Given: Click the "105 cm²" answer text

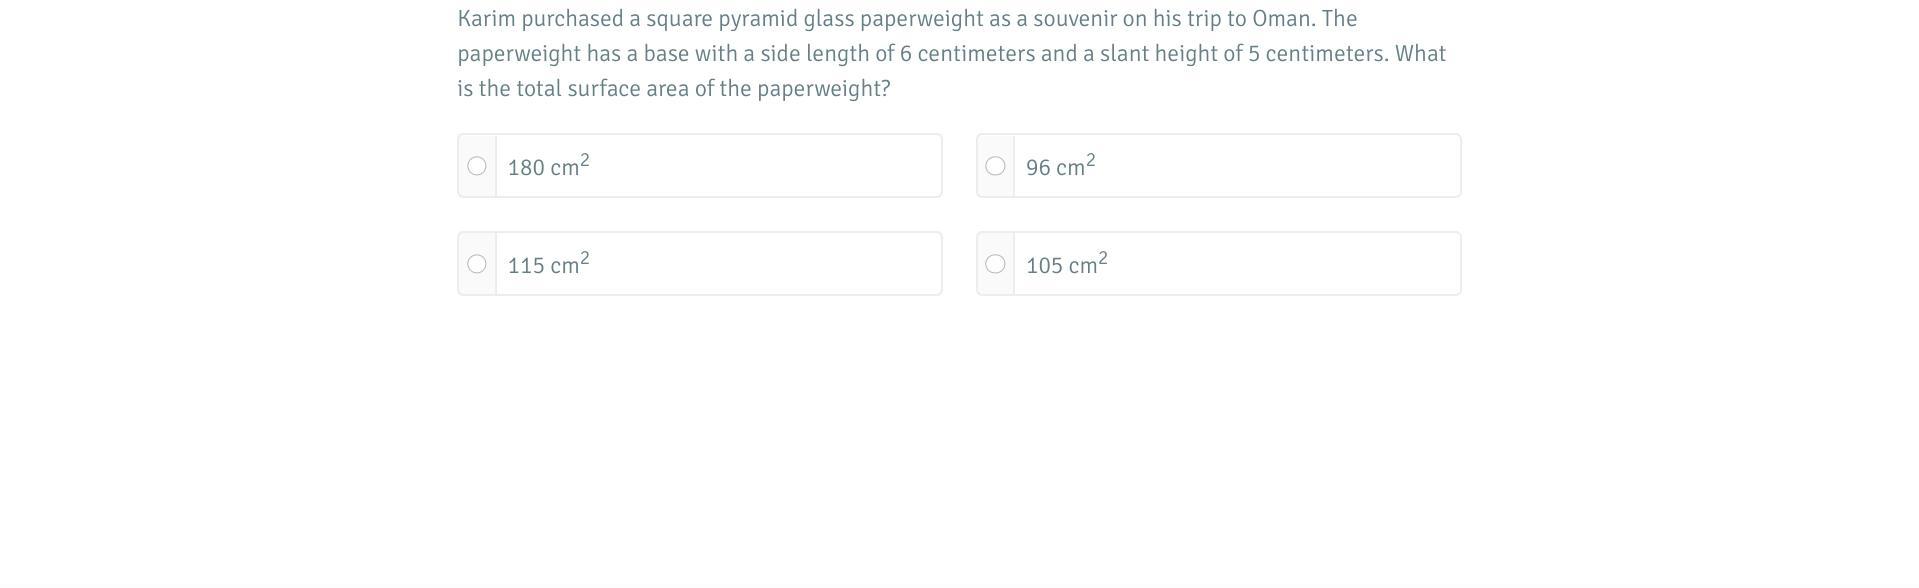Looking at the screenshot, I should point(1066,265).
